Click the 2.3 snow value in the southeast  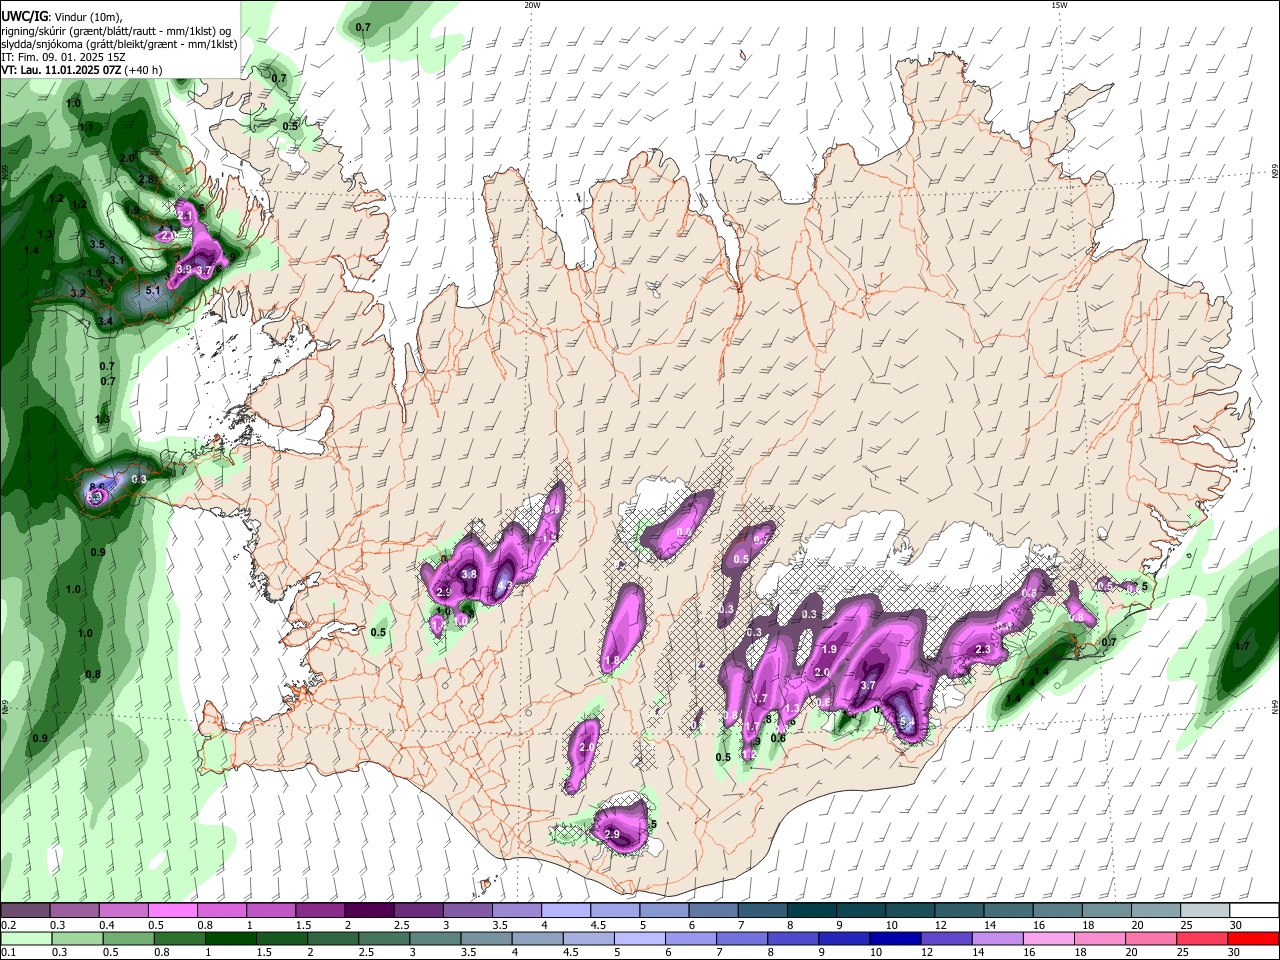coord(982,650)
